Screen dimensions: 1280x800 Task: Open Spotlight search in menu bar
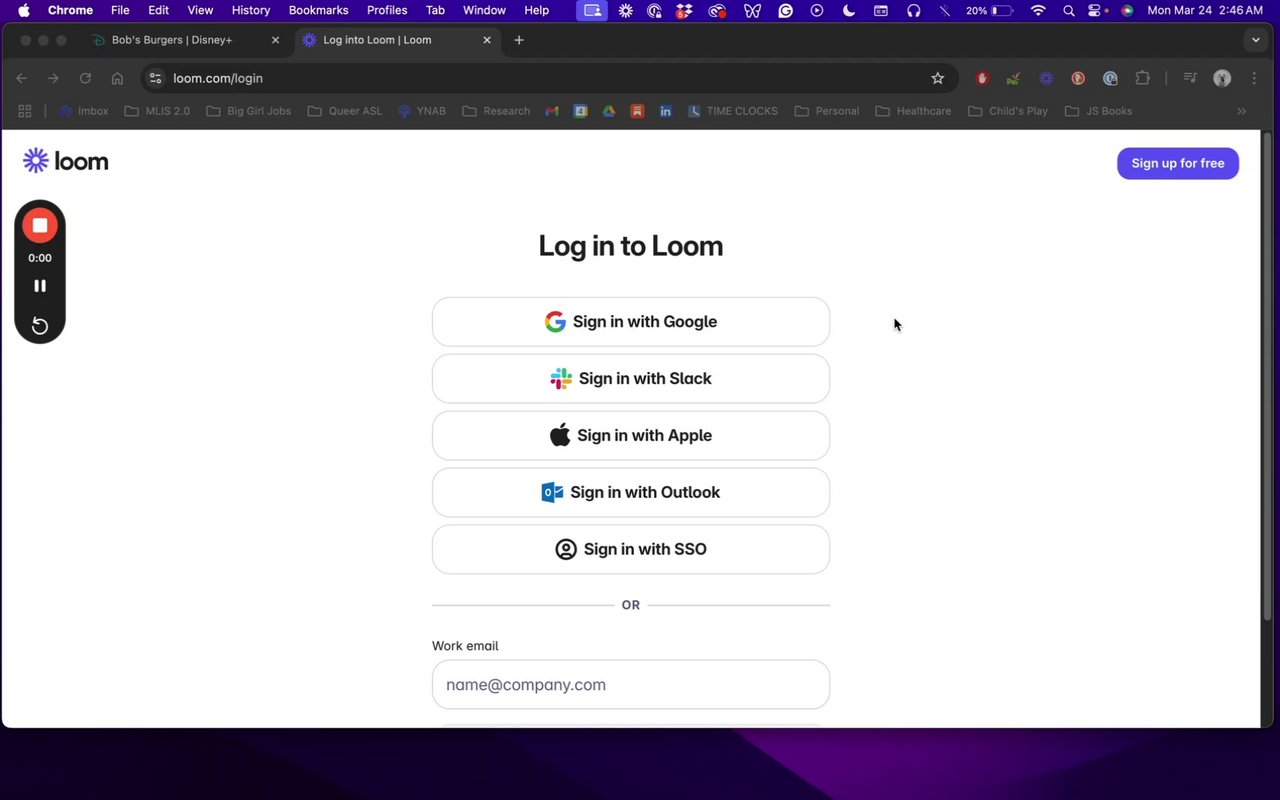[1069, 10]
